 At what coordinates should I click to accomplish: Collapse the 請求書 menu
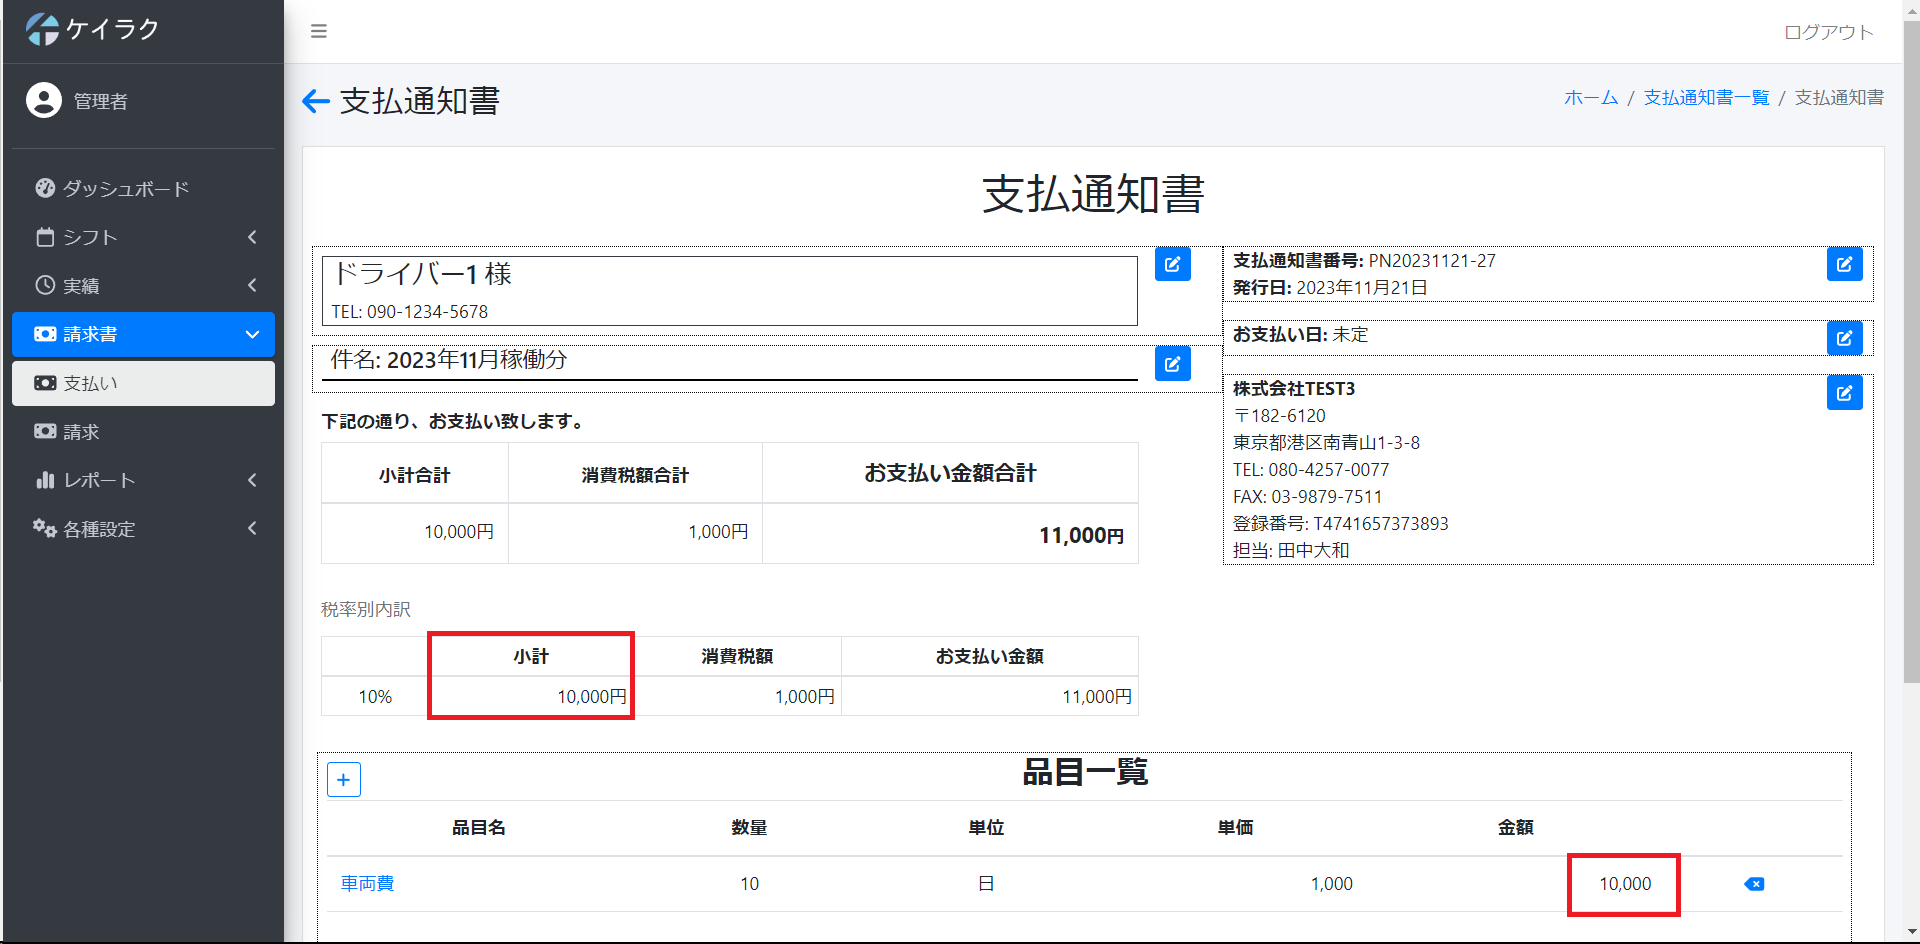tap(143, 334)
